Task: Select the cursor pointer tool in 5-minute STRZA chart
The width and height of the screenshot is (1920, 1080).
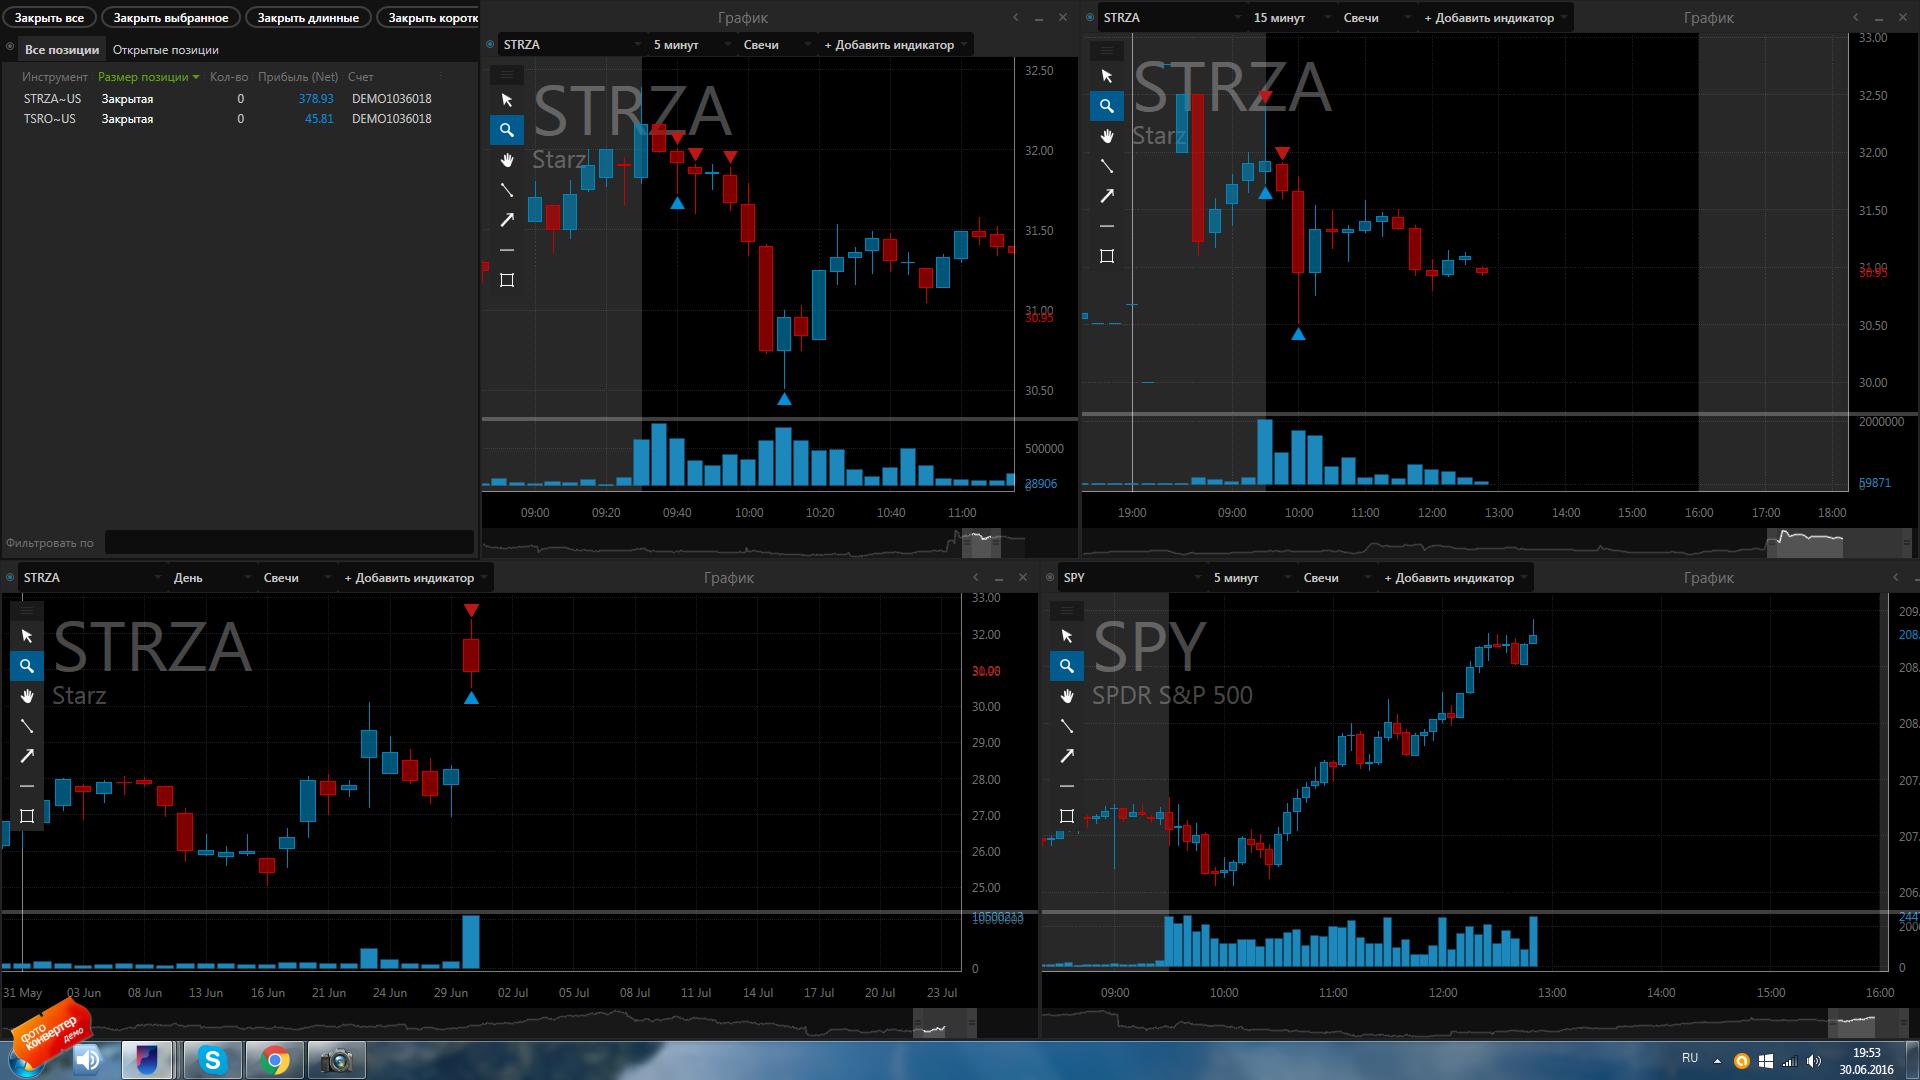Action: tap(507, 100)
